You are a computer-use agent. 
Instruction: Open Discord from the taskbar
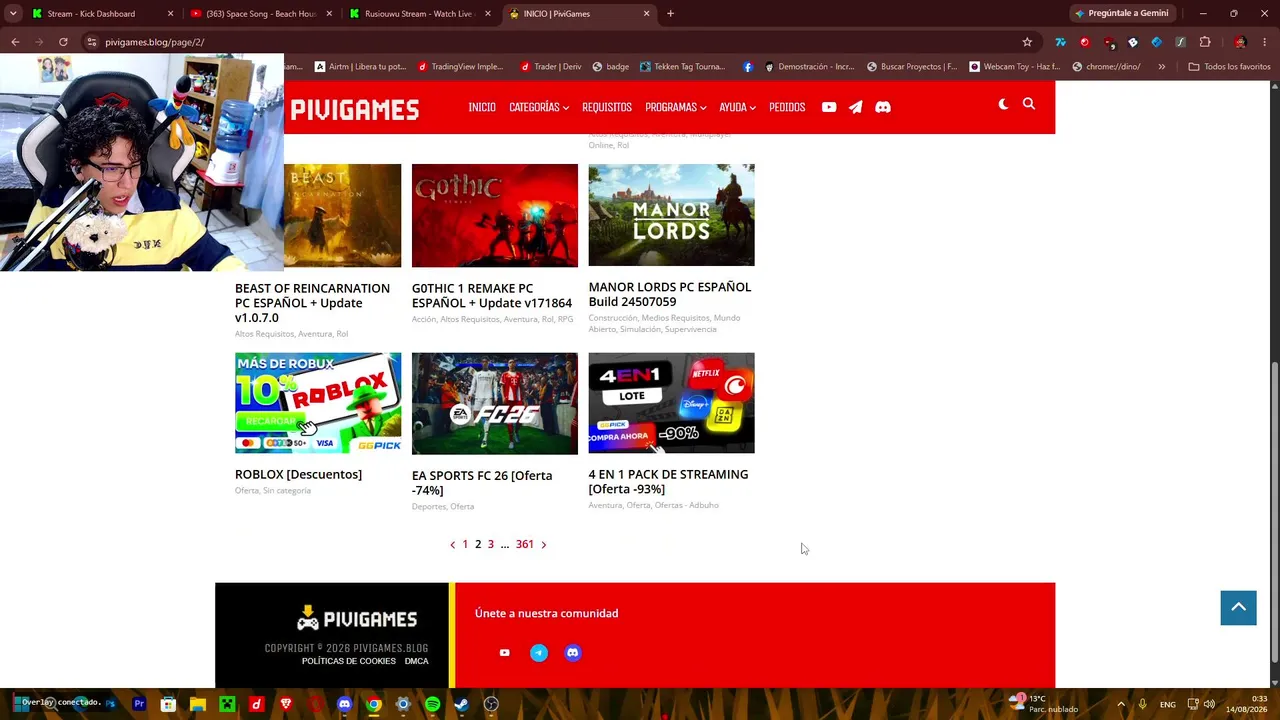[345, 704]
